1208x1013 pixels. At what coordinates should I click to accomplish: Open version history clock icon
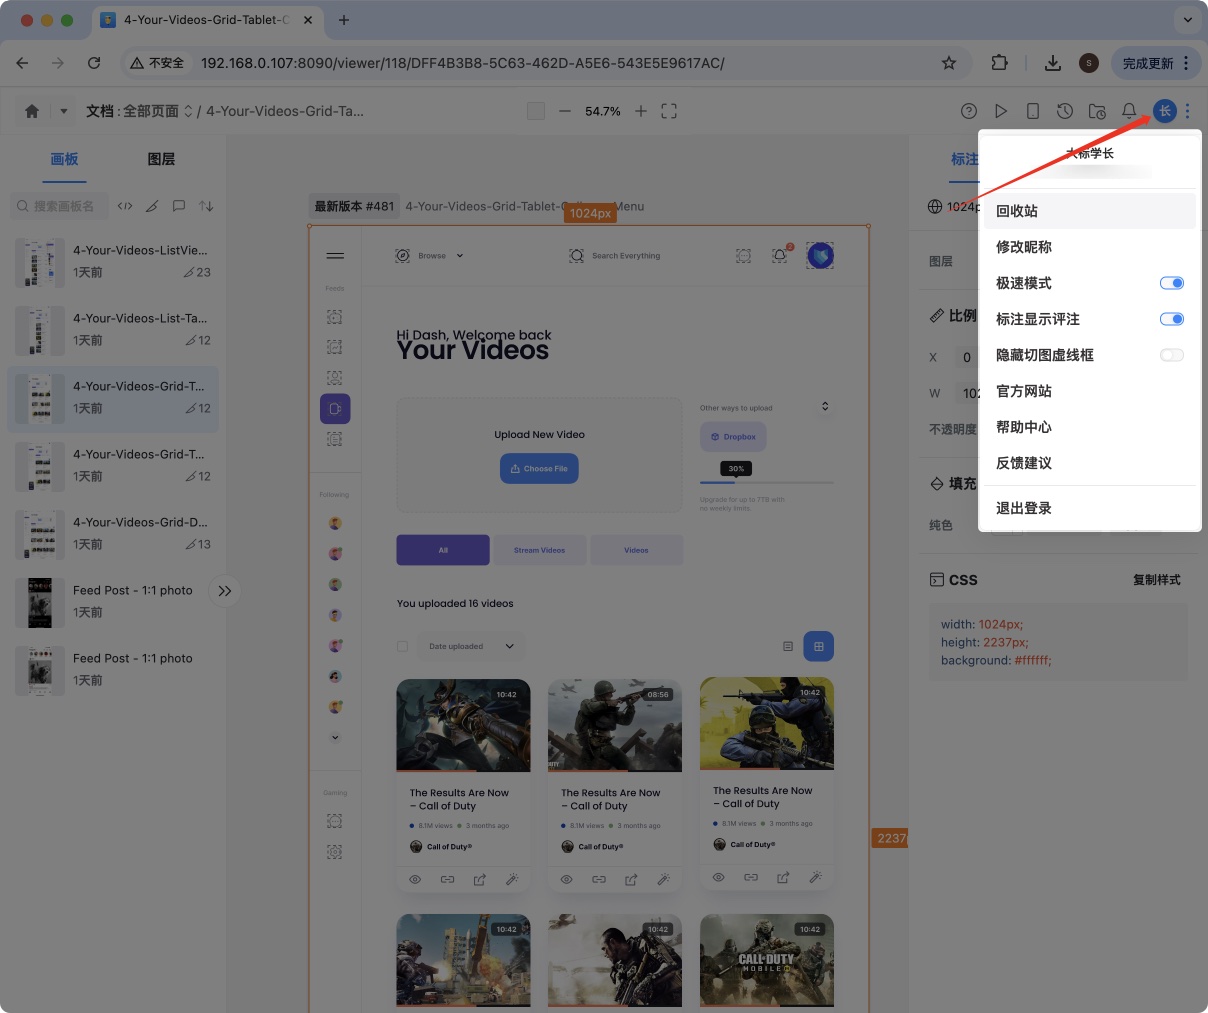[x=1065, y=111]
